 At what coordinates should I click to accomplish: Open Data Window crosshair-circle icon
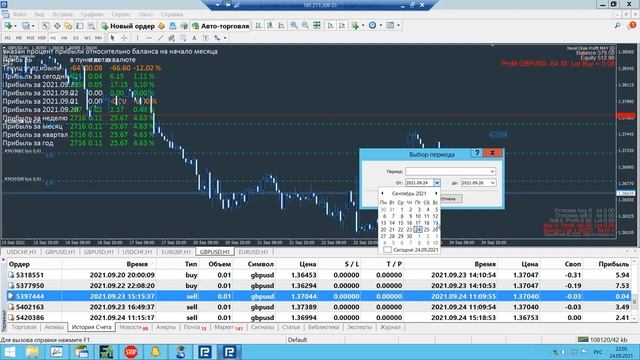coord(57,26)
